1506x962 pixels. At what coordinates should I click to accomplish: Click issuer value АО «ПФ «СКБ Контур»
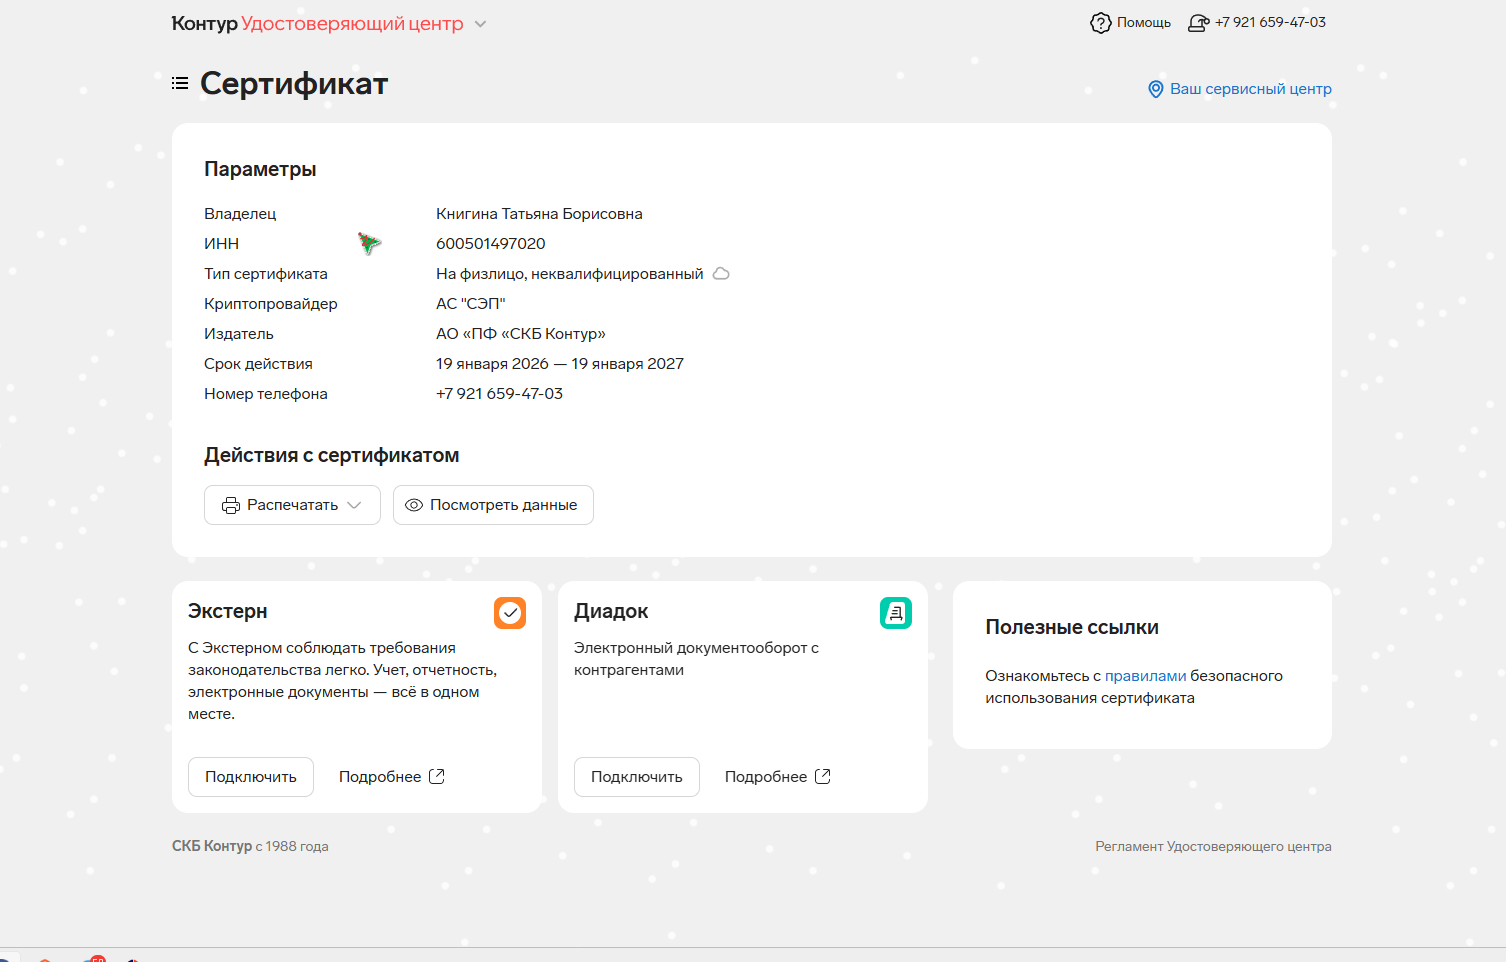pyautogui.click(x=521, y=334)
